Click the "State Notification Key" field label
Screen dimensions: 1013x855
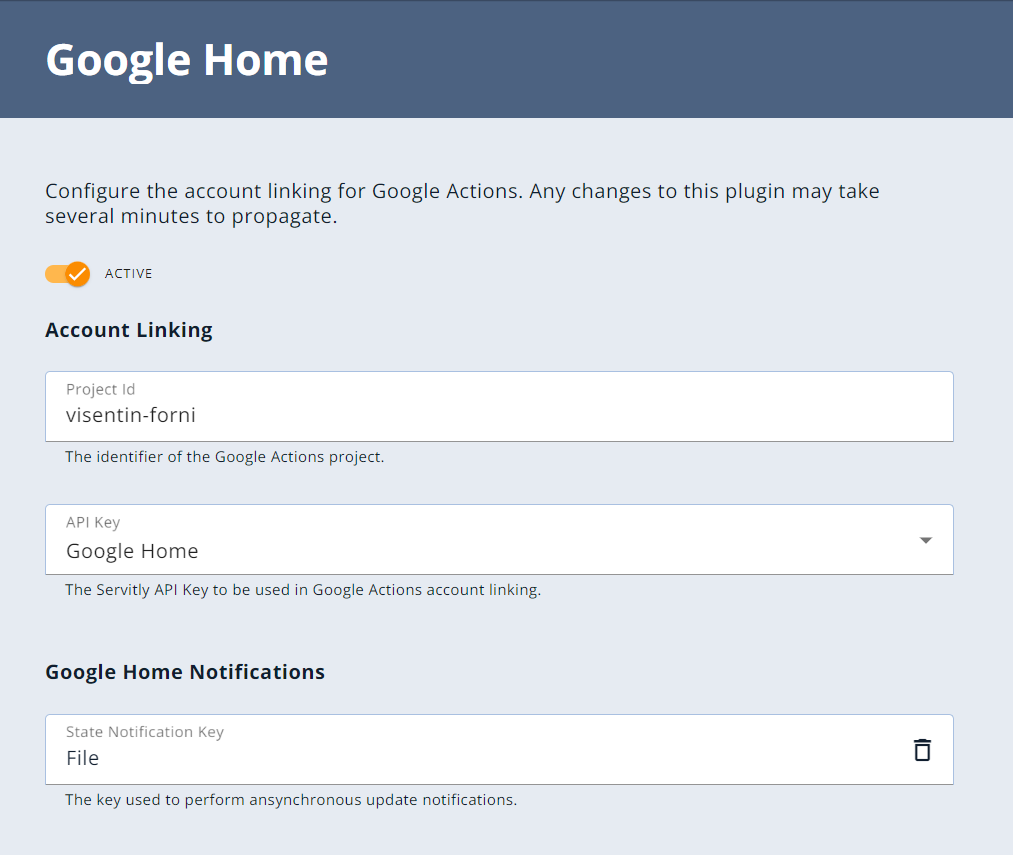coord(145,732)
